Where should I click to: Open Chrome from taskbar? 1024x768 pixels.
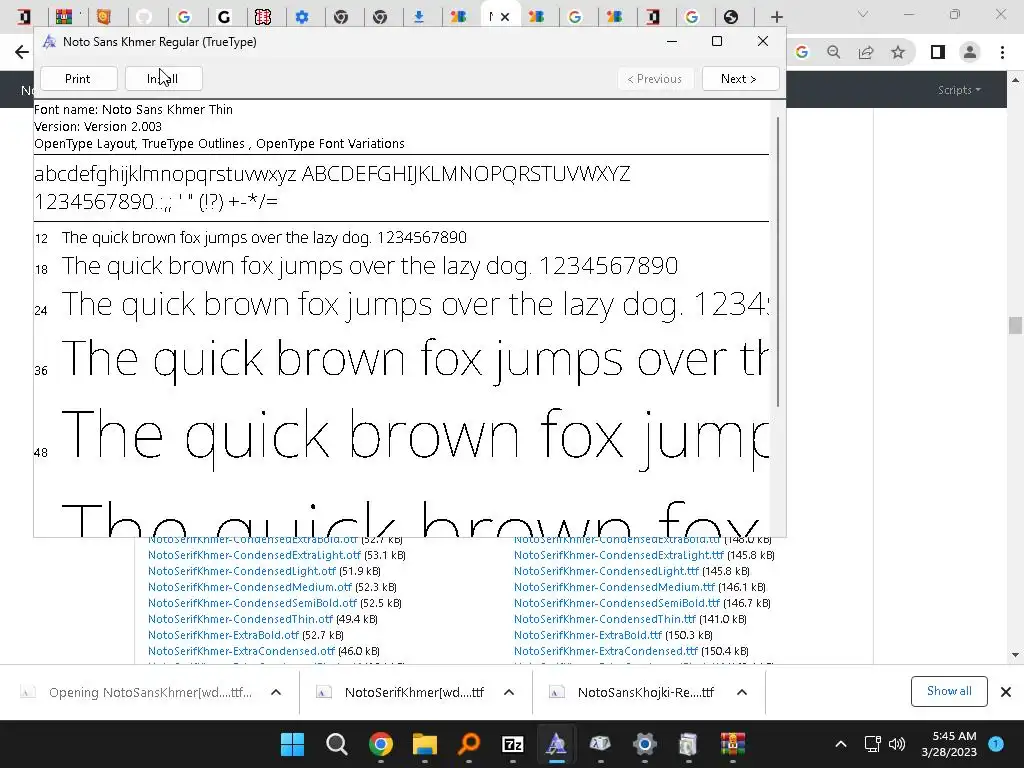[381, 744]
